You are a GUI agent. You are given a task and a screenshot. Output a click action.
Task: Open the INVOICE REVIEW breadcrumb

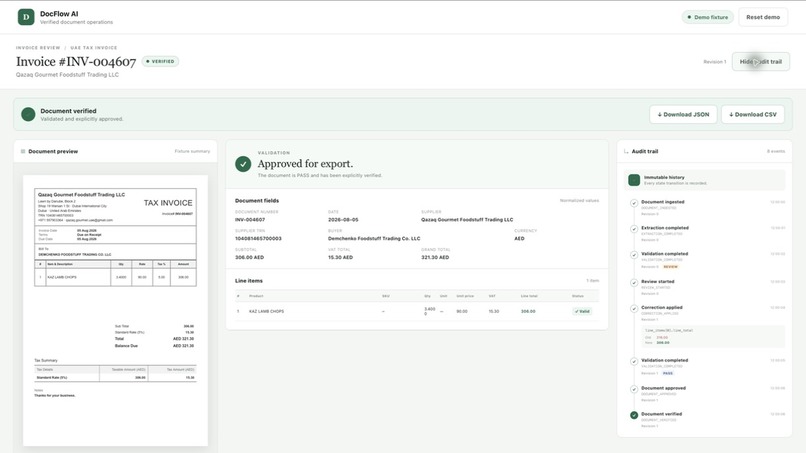click(38, 48)
